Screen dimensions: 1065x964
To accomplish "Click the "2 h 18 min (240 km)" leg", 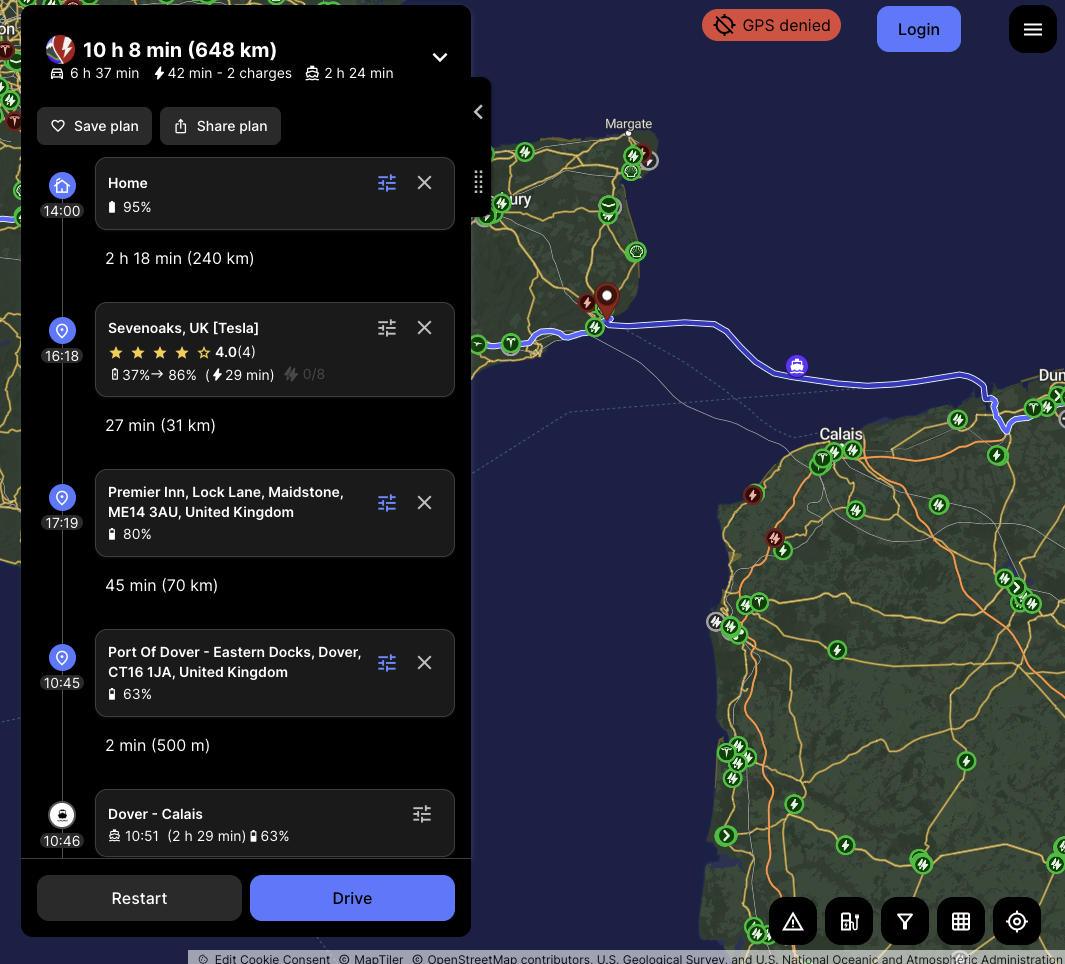I will (180, 259).
